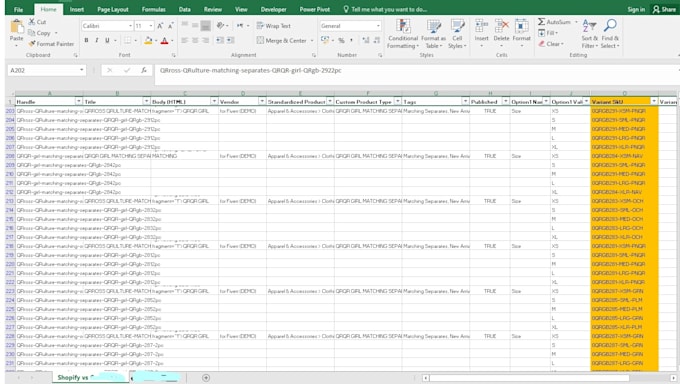
Task: Open Alignment group dialog launcher
Action: (x=314, y=56)
